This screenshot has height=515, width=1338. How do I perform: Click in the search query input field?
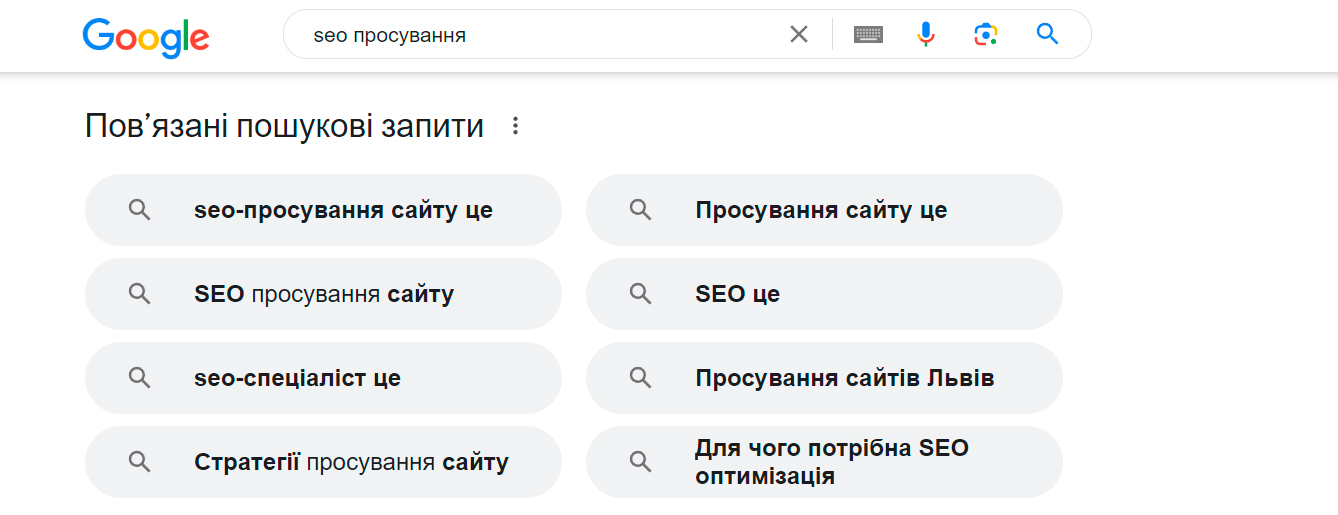[x=540, y=35]
